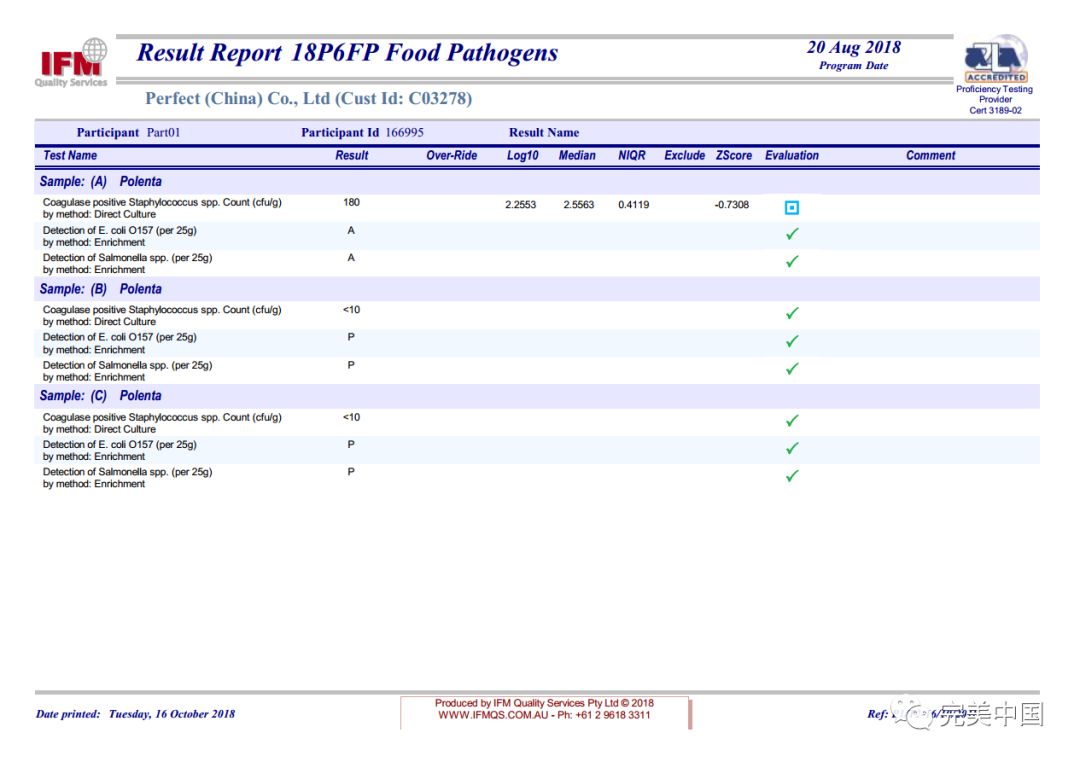1080x762 pixels.
Task: Click the blue square evaluation icon for Sample A
Action: 792,208
